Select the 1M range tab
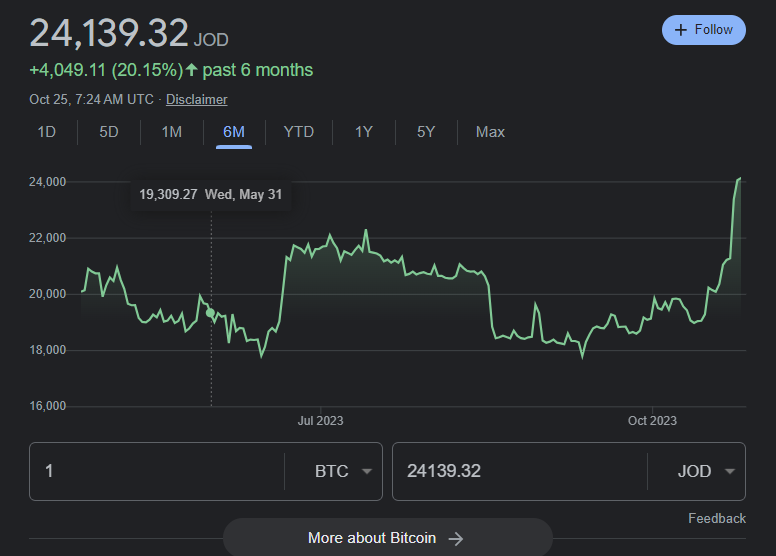The image size is (776, 556). coord(172,132)
